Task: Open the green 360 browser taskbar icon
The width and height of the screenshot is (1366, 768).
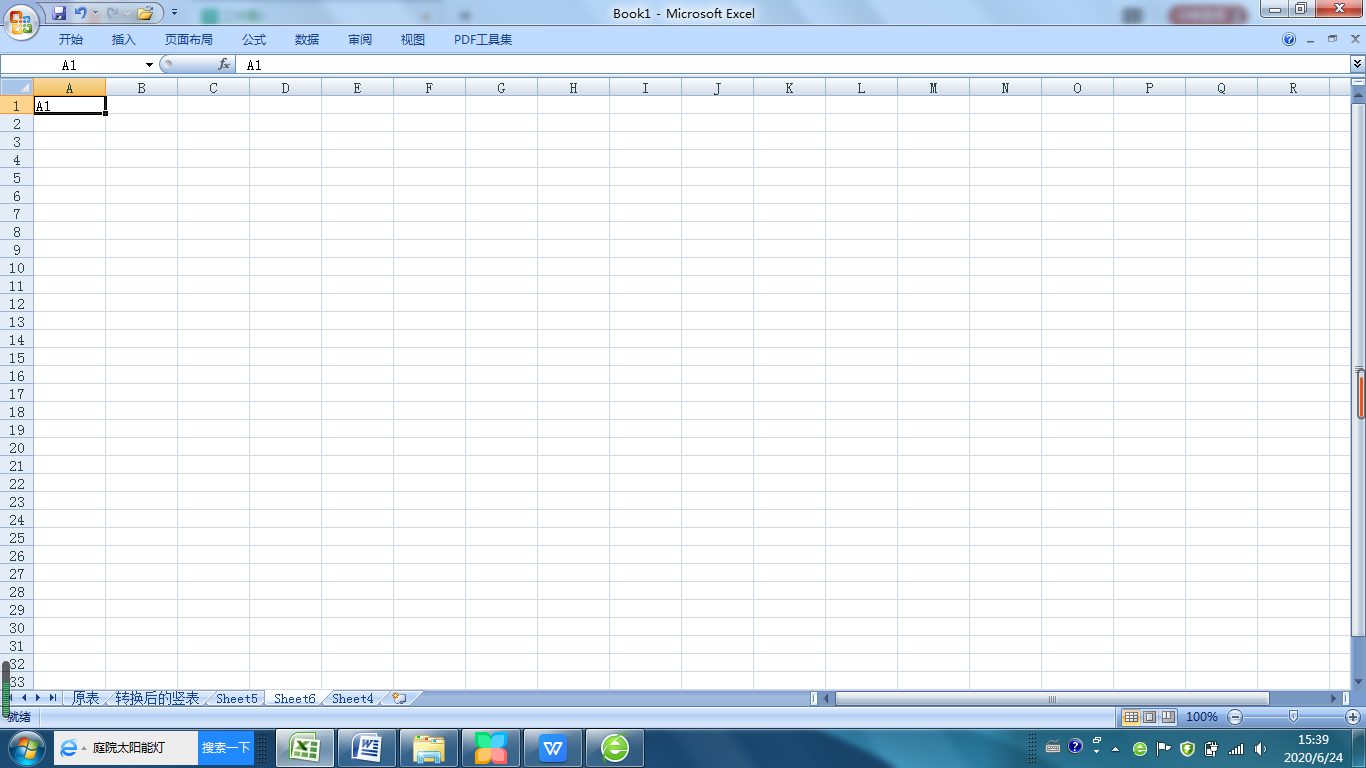Action: point(615,748)
